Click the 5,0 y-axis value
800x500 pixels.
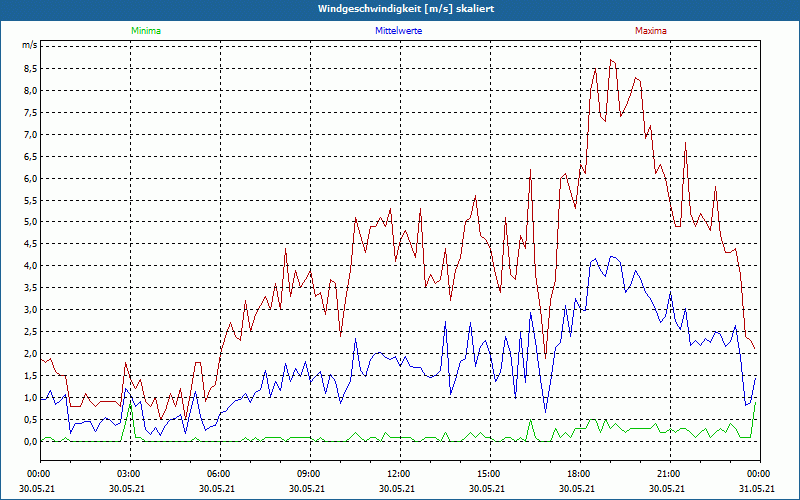point(30,222)
